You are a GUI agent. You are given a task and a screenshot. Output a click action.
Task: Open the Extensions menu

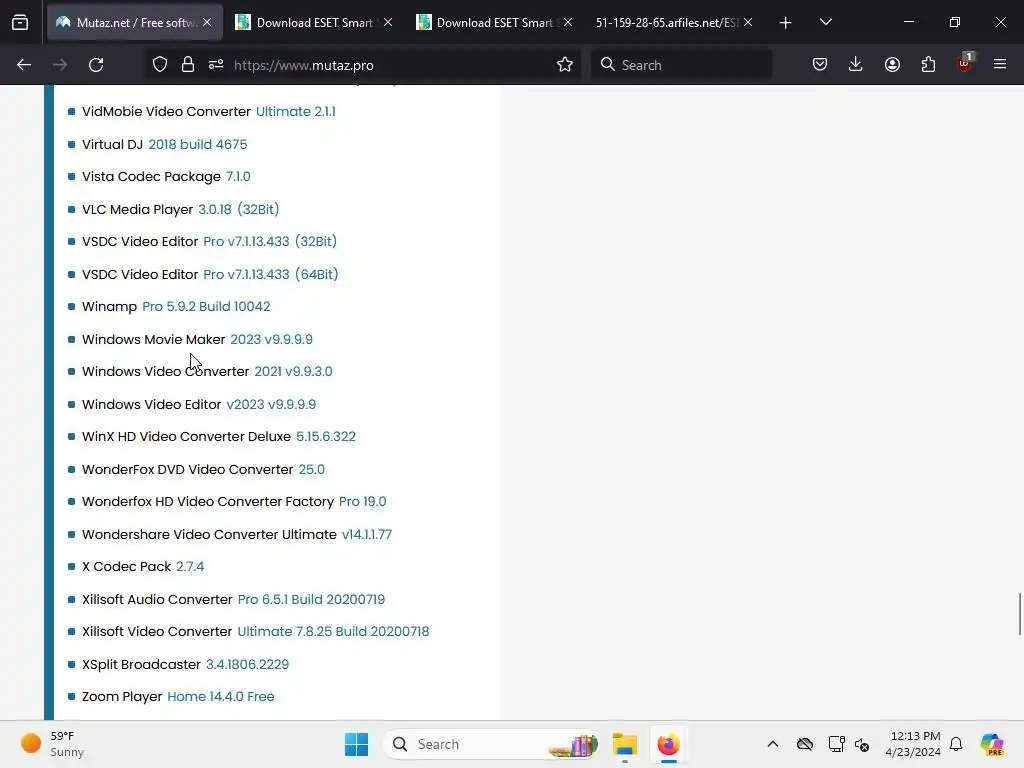tap(929, 65)
